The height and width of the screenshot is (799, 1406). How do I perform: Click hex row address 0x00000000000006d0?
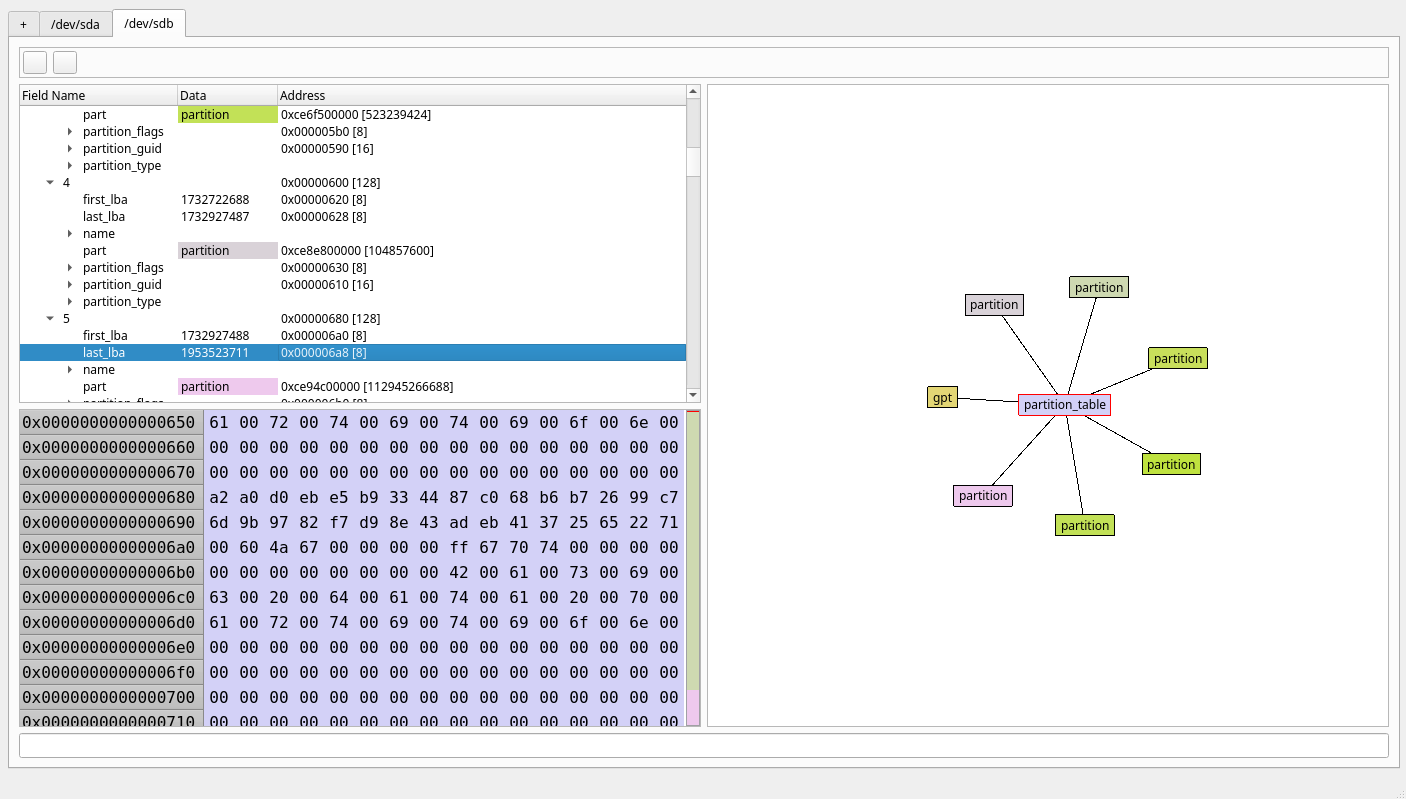click(111, 622)
